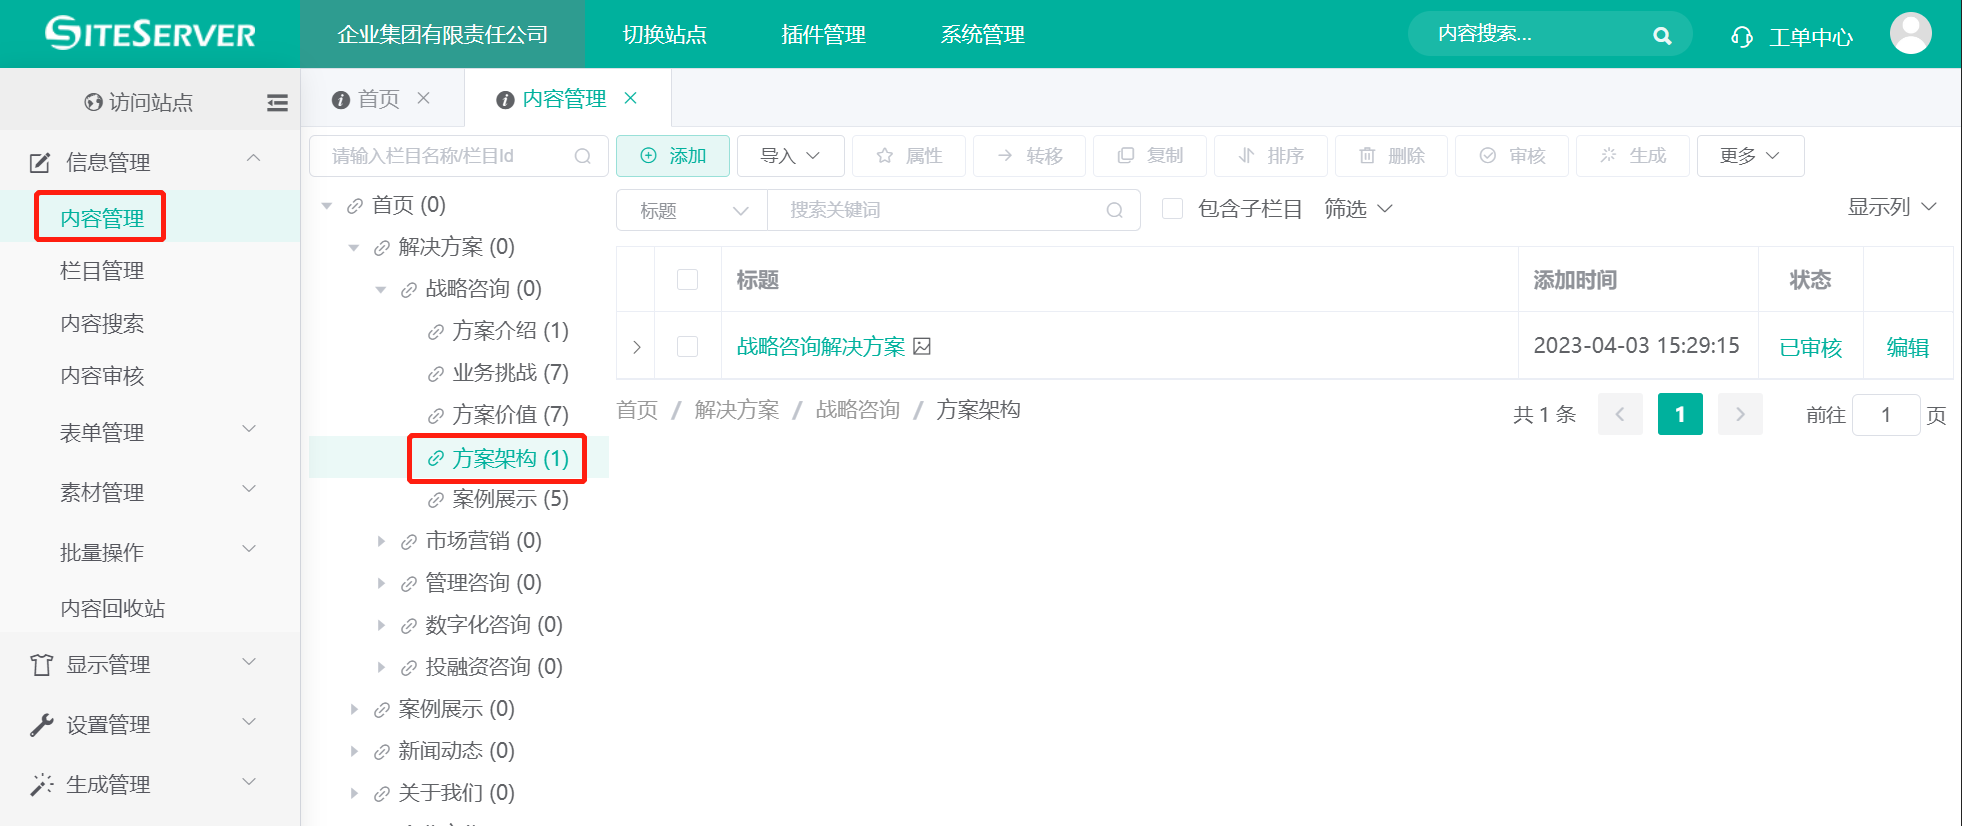This screenshot has width=1962, height=826.
Task: Click the 审核 toolbar button
Action: click(1512, 156)
